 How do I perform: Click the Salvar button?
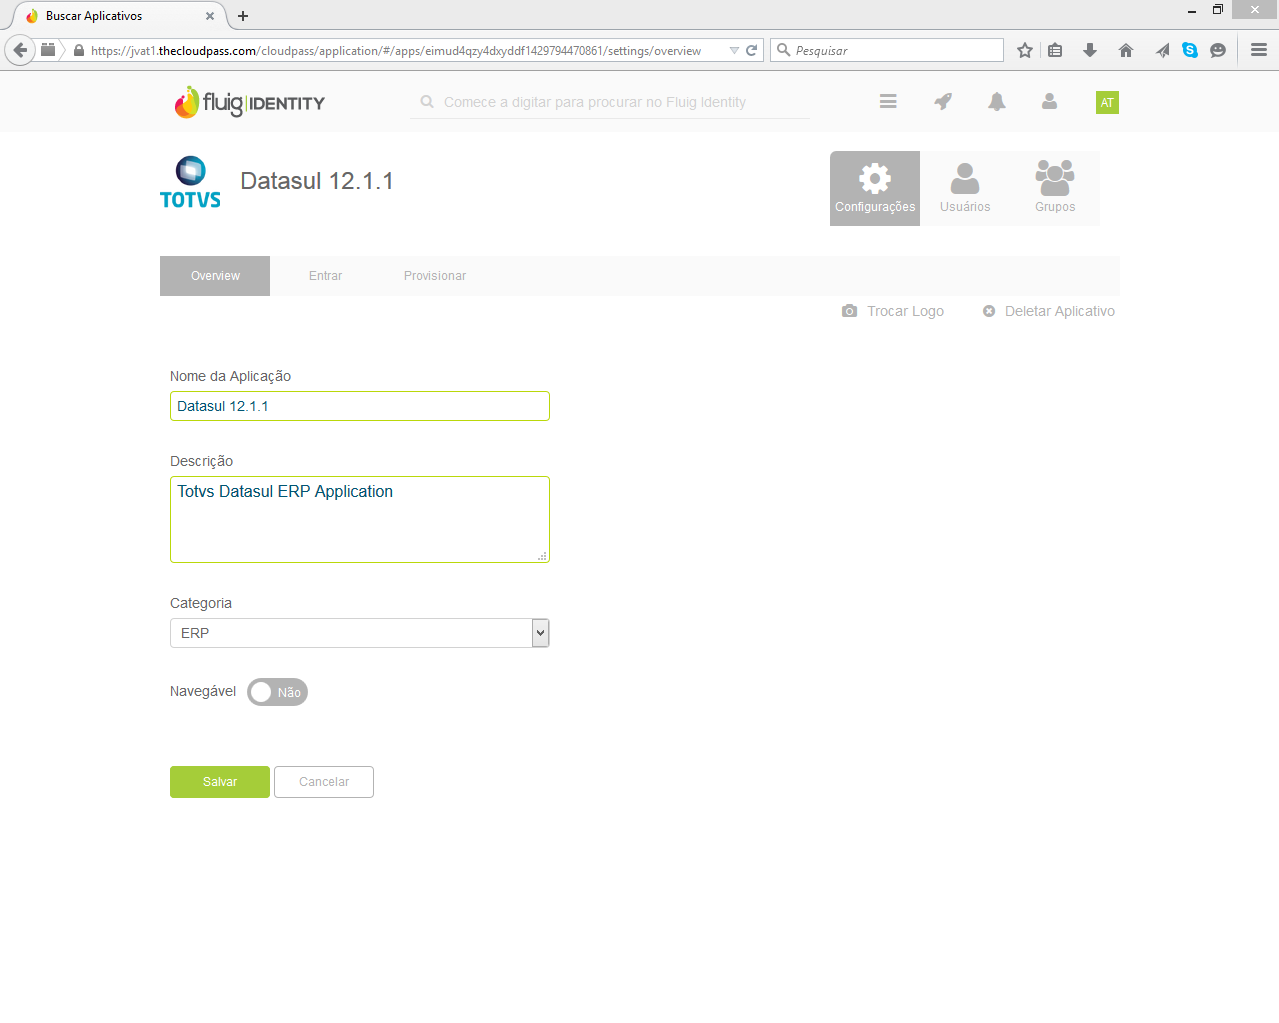coord(220,782)
